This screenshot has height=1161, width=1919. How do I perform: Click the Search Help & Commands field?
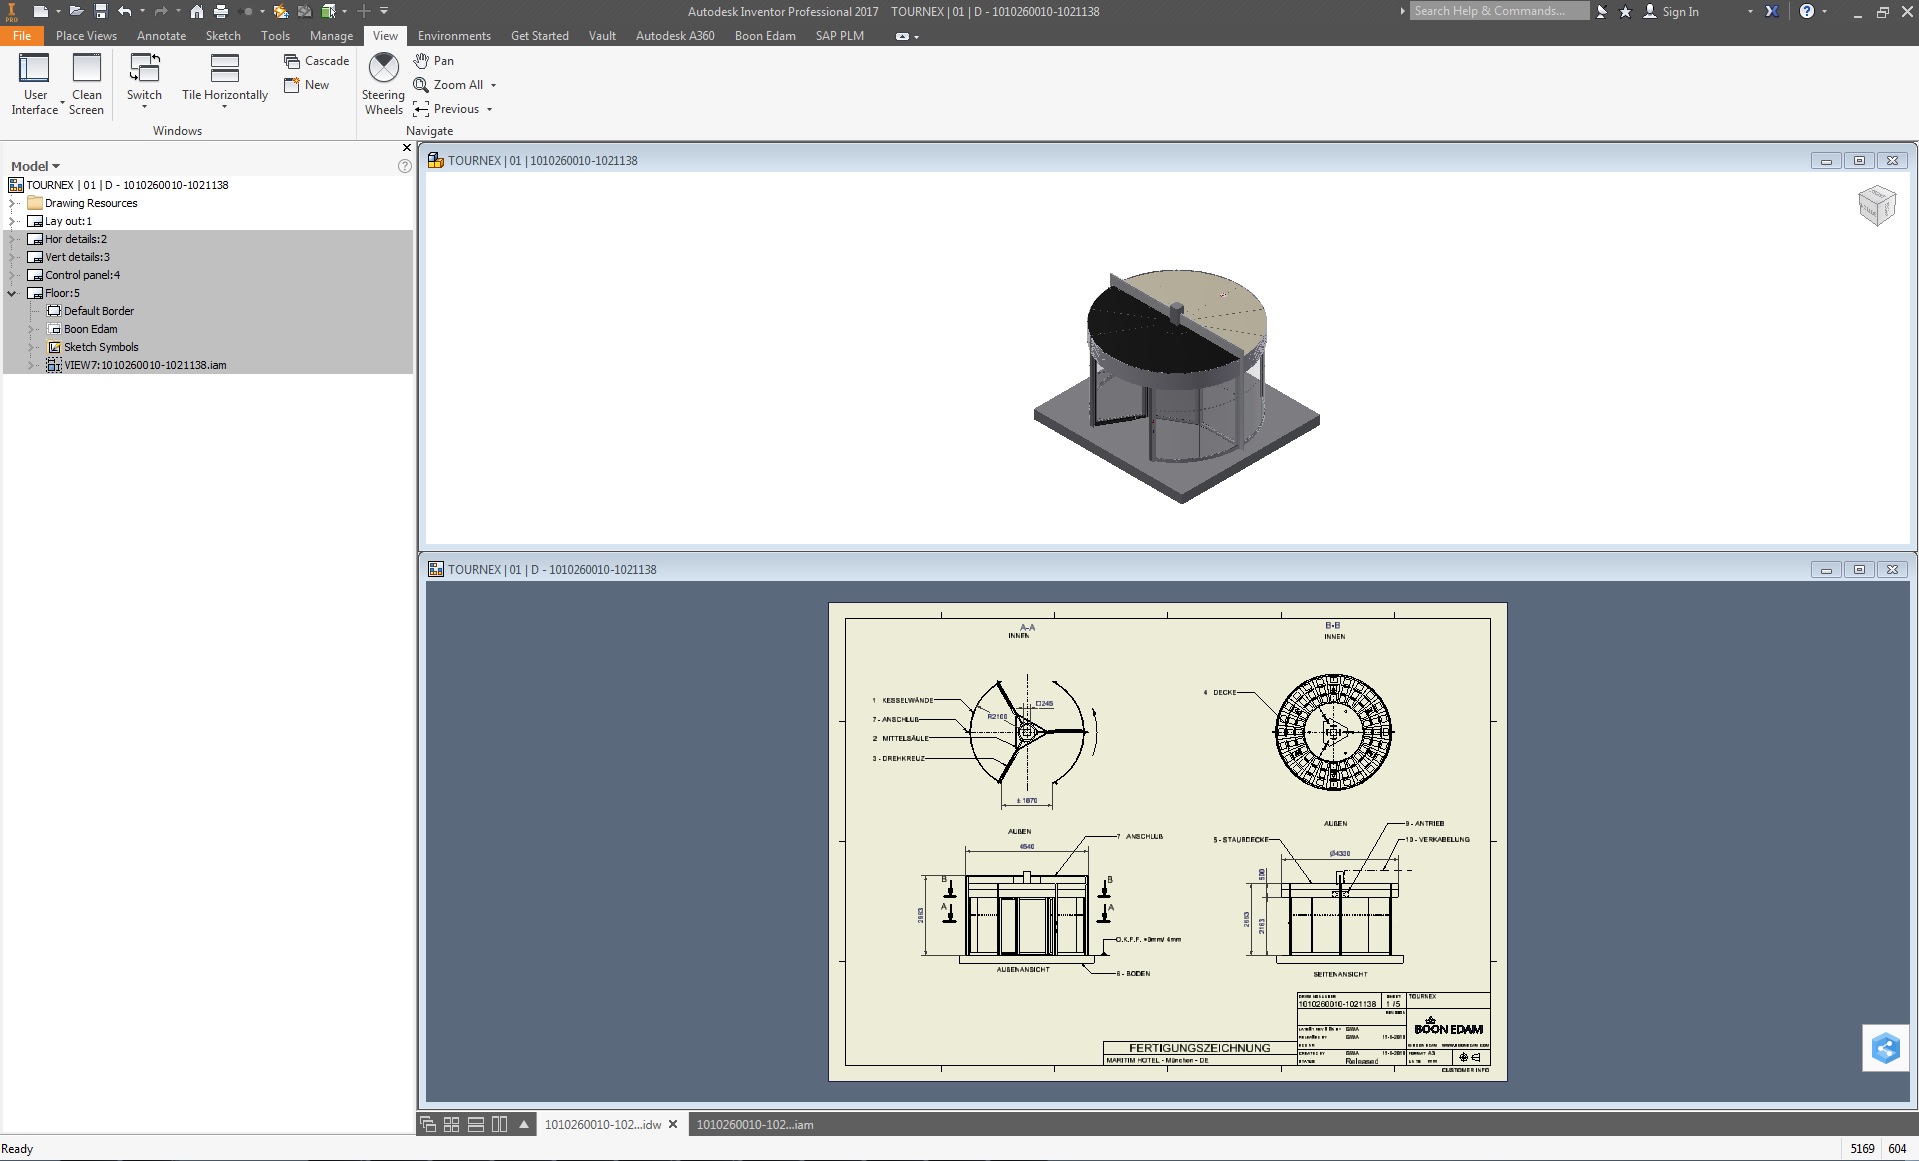1497,11
